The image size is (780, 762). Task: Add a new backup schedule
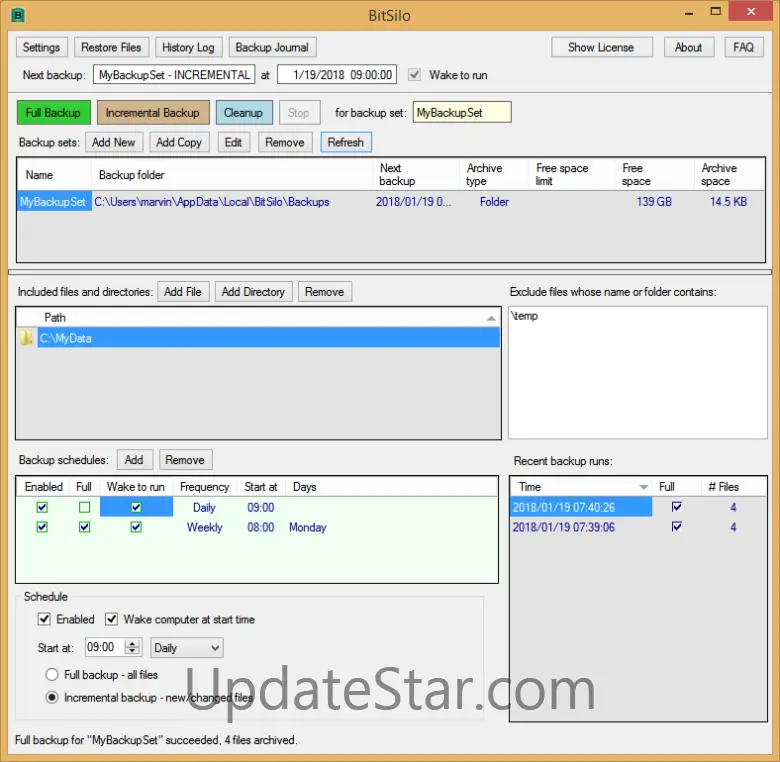(134, 460)
